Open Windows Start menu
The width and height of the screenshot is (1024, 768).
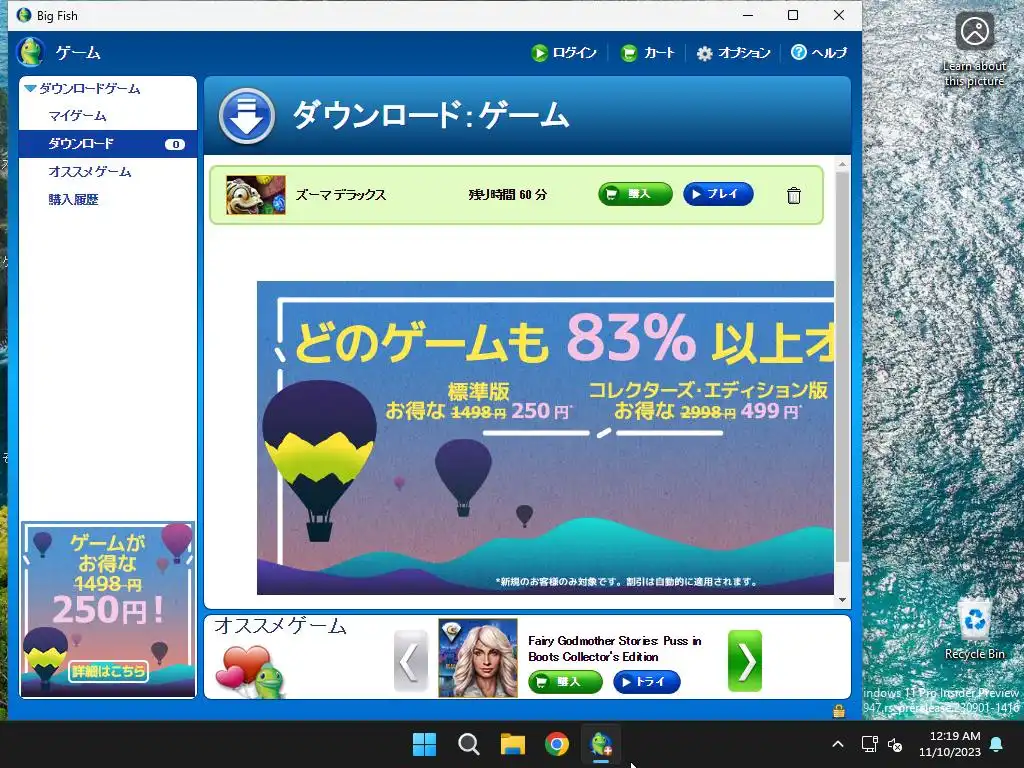(x=424, y=744)
